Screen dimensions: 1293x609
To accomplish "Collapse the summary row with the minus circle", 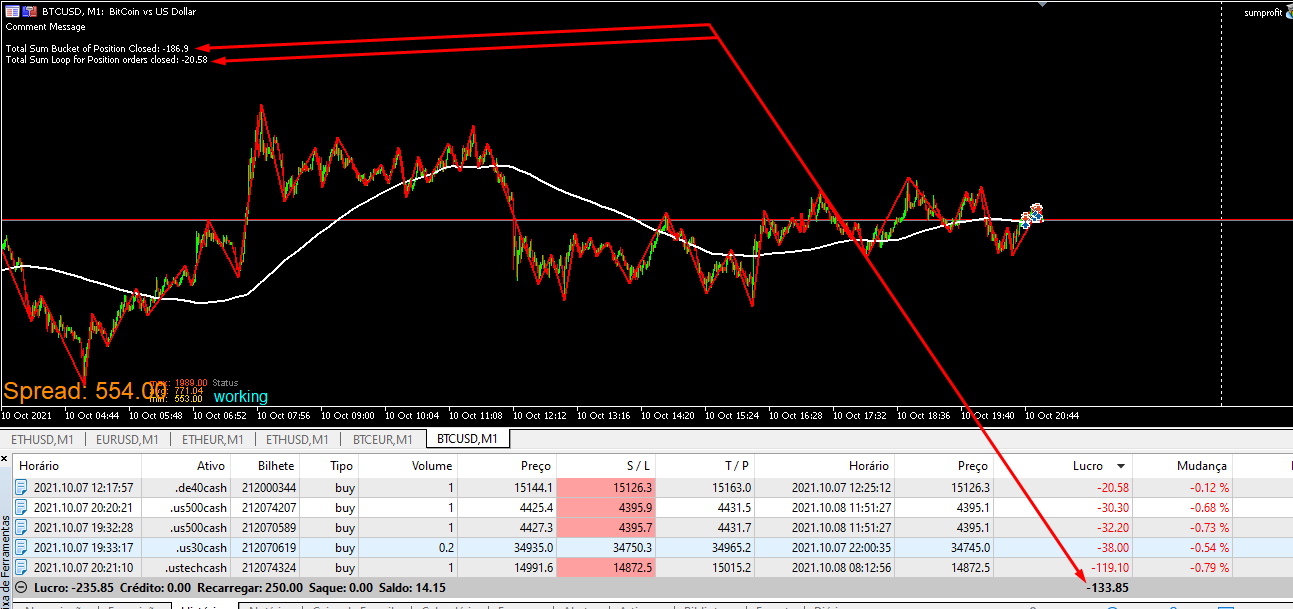I will tap(21, 588).
